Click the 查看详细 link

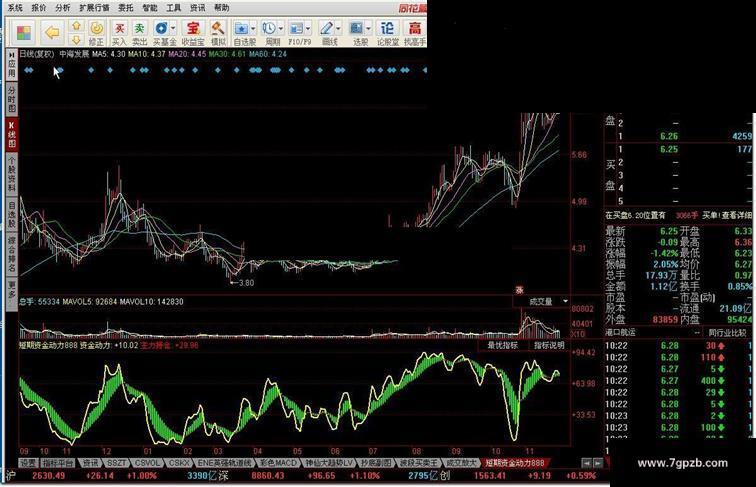coord(737,215)
